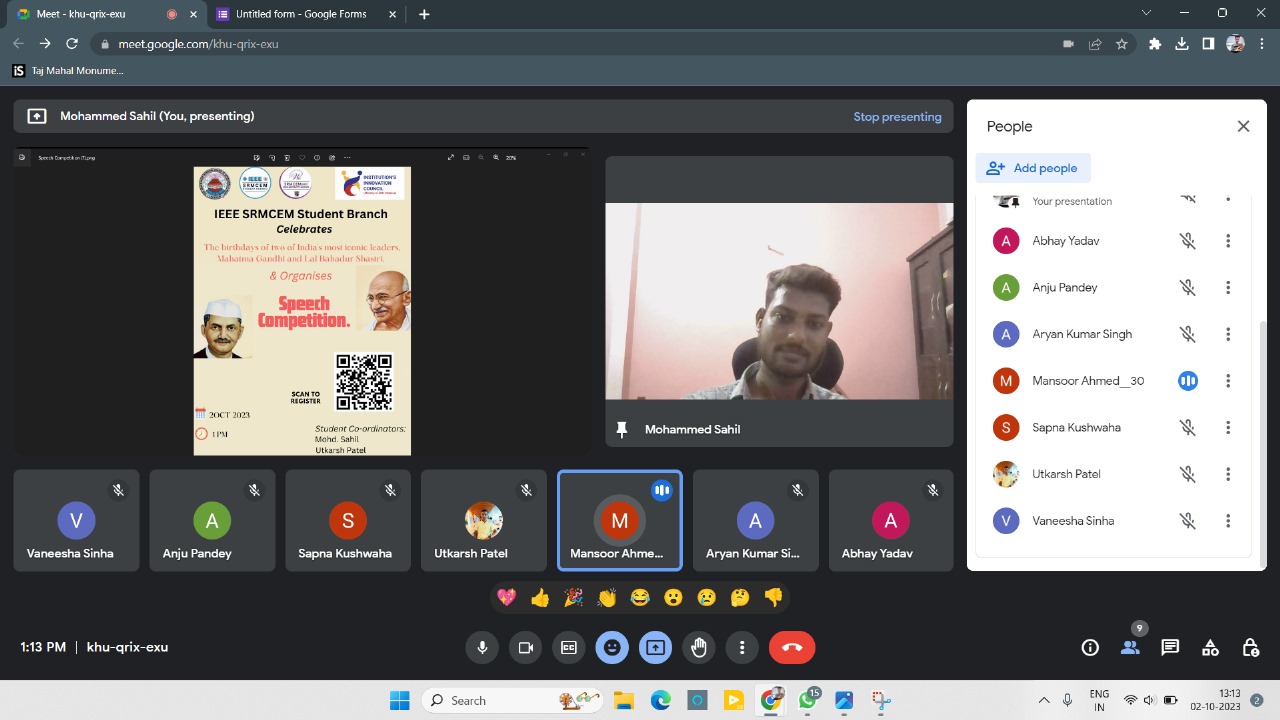Open the activities icon
This screenshot has width=1280, height=720.
coord(1210,648)
